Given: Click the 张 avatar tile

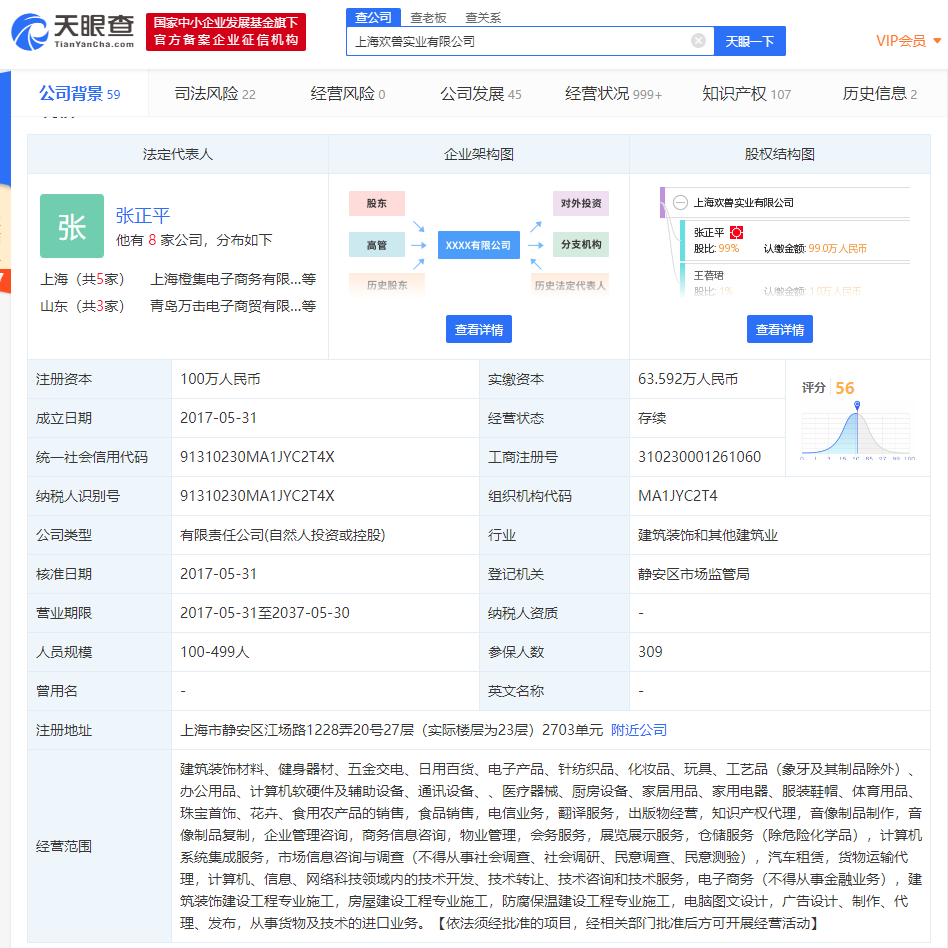Looking at the screenshot, I should (72, 226).
